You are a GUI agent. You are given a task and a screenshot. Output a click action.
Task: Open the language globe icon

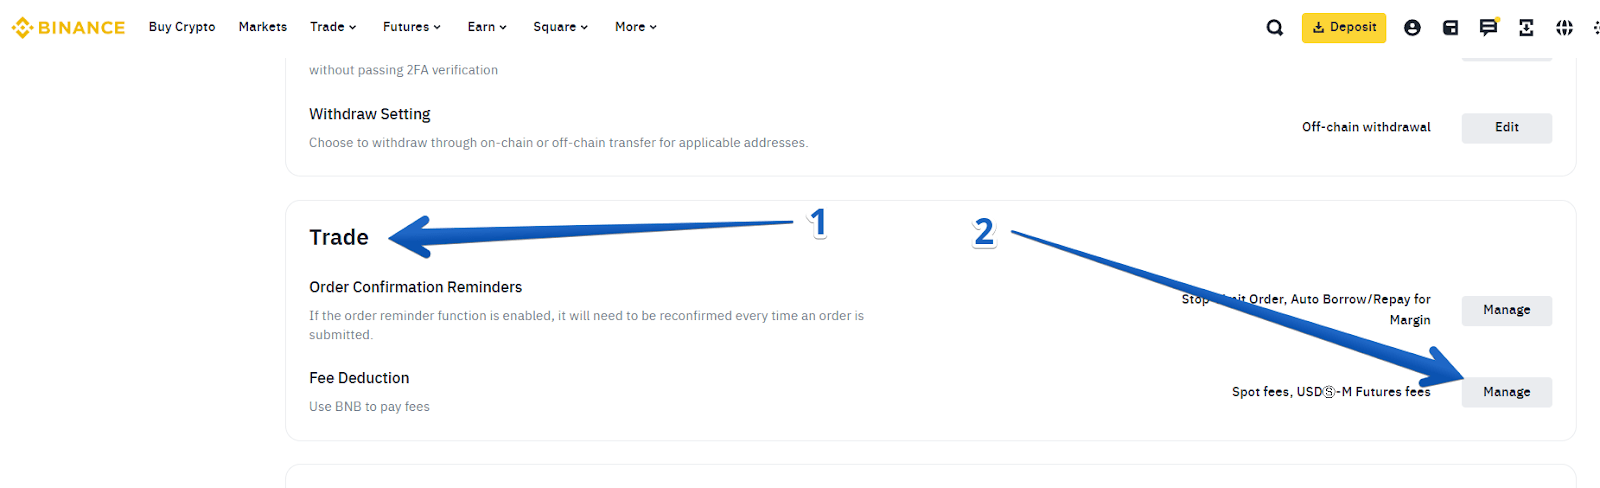click(1564, 28)
